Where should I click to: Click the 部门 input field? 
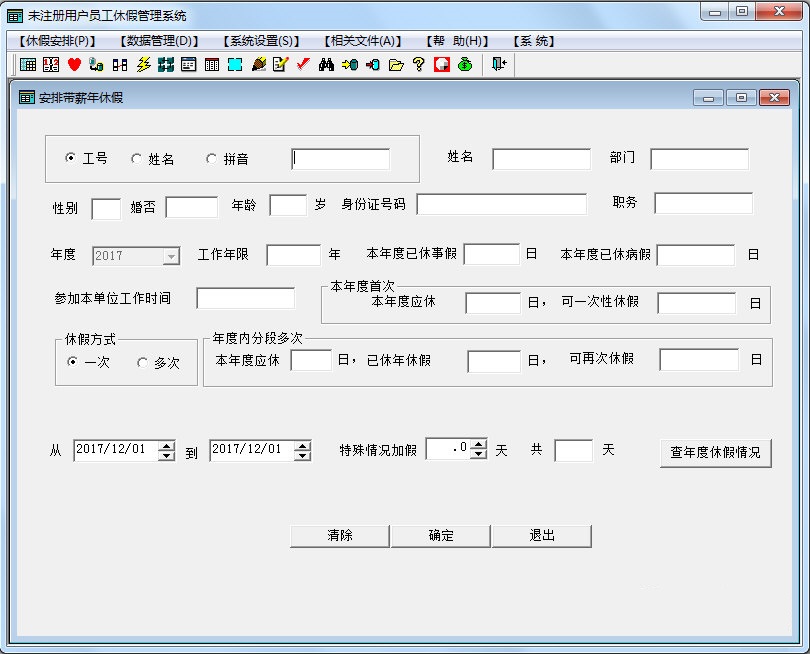(x=699, y=159)
